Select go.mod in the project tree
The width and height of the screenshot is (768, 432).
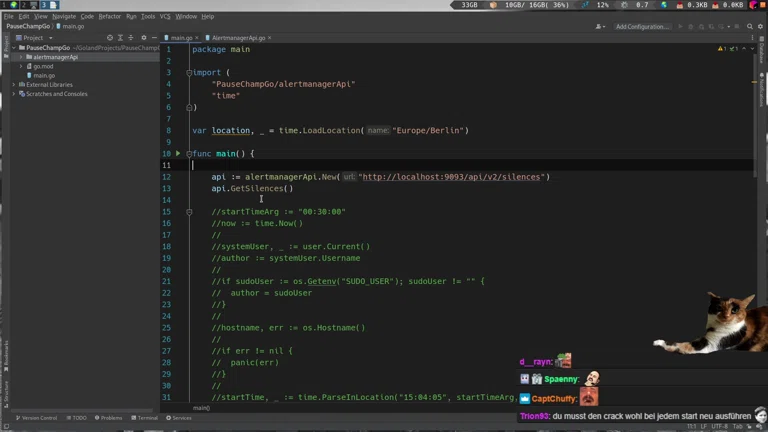pos(43,66)
